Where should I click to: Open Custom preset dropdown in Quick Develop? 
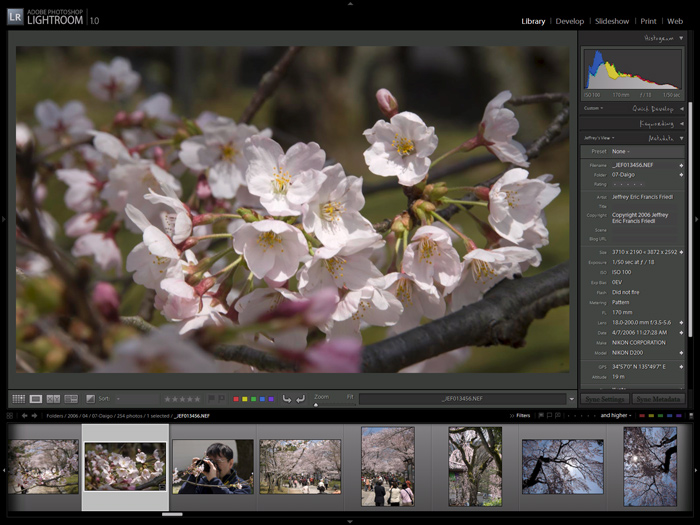[x=593, y=108]
